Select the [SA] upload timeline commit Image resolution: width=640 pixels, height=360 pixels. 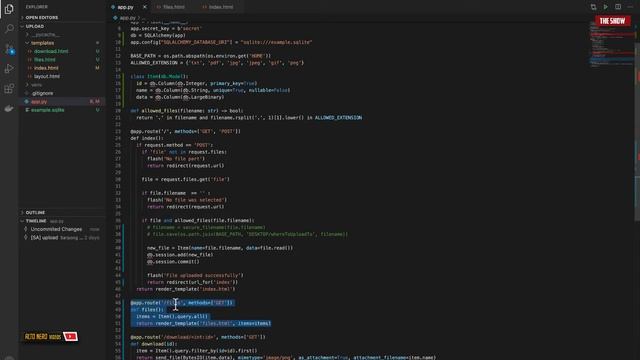pos(44,238)
